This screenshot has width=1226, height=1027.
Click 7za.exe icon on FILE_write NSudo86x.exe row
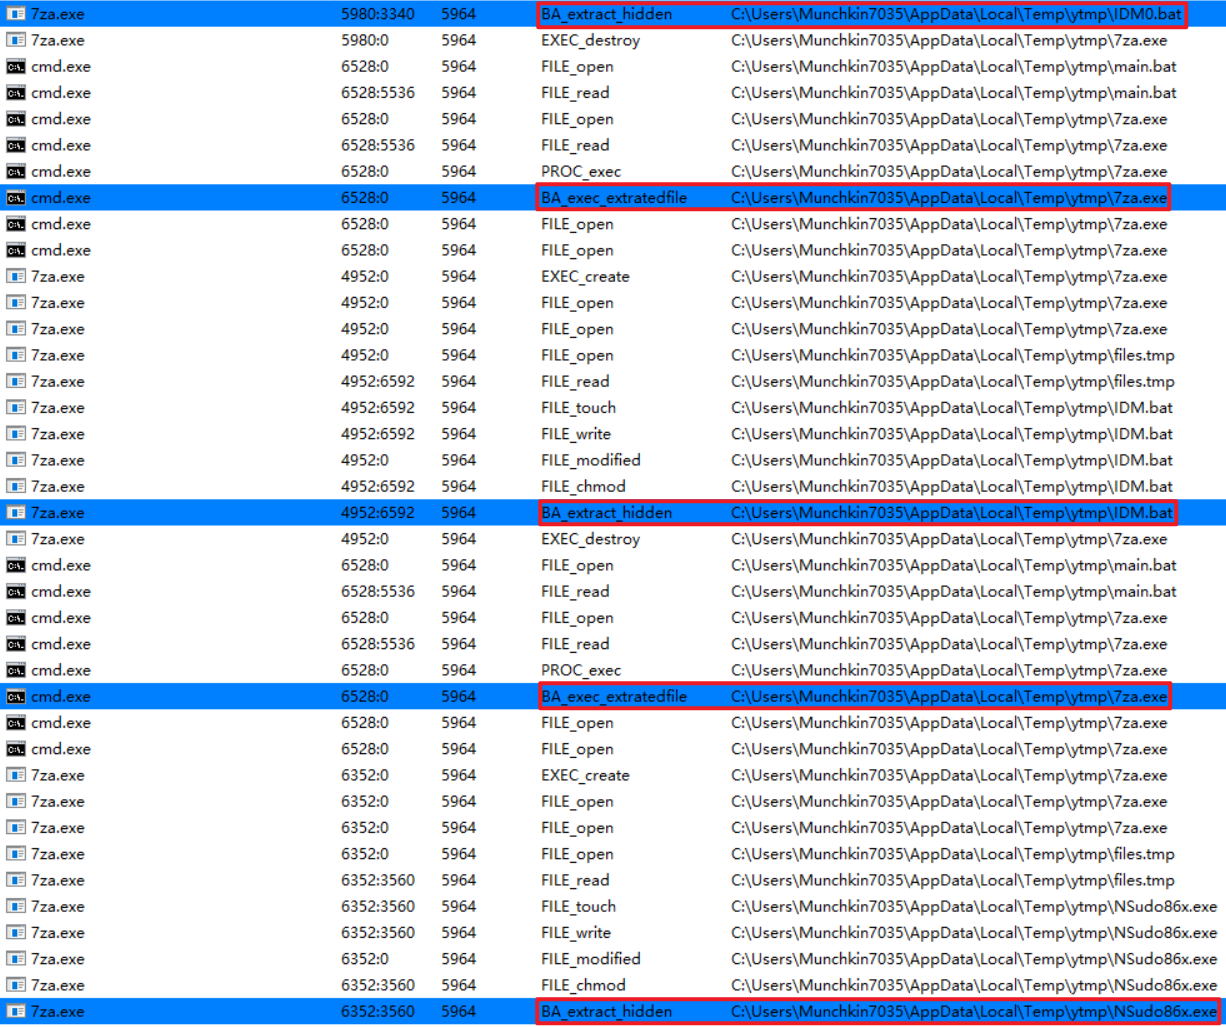click(x=16, y=932)
